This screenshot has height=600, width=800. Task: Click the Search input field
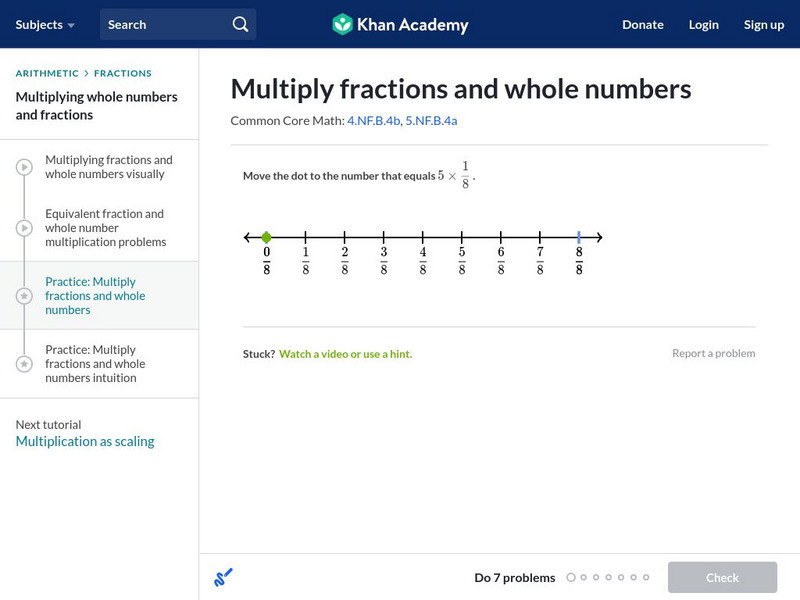coord(165,24)
